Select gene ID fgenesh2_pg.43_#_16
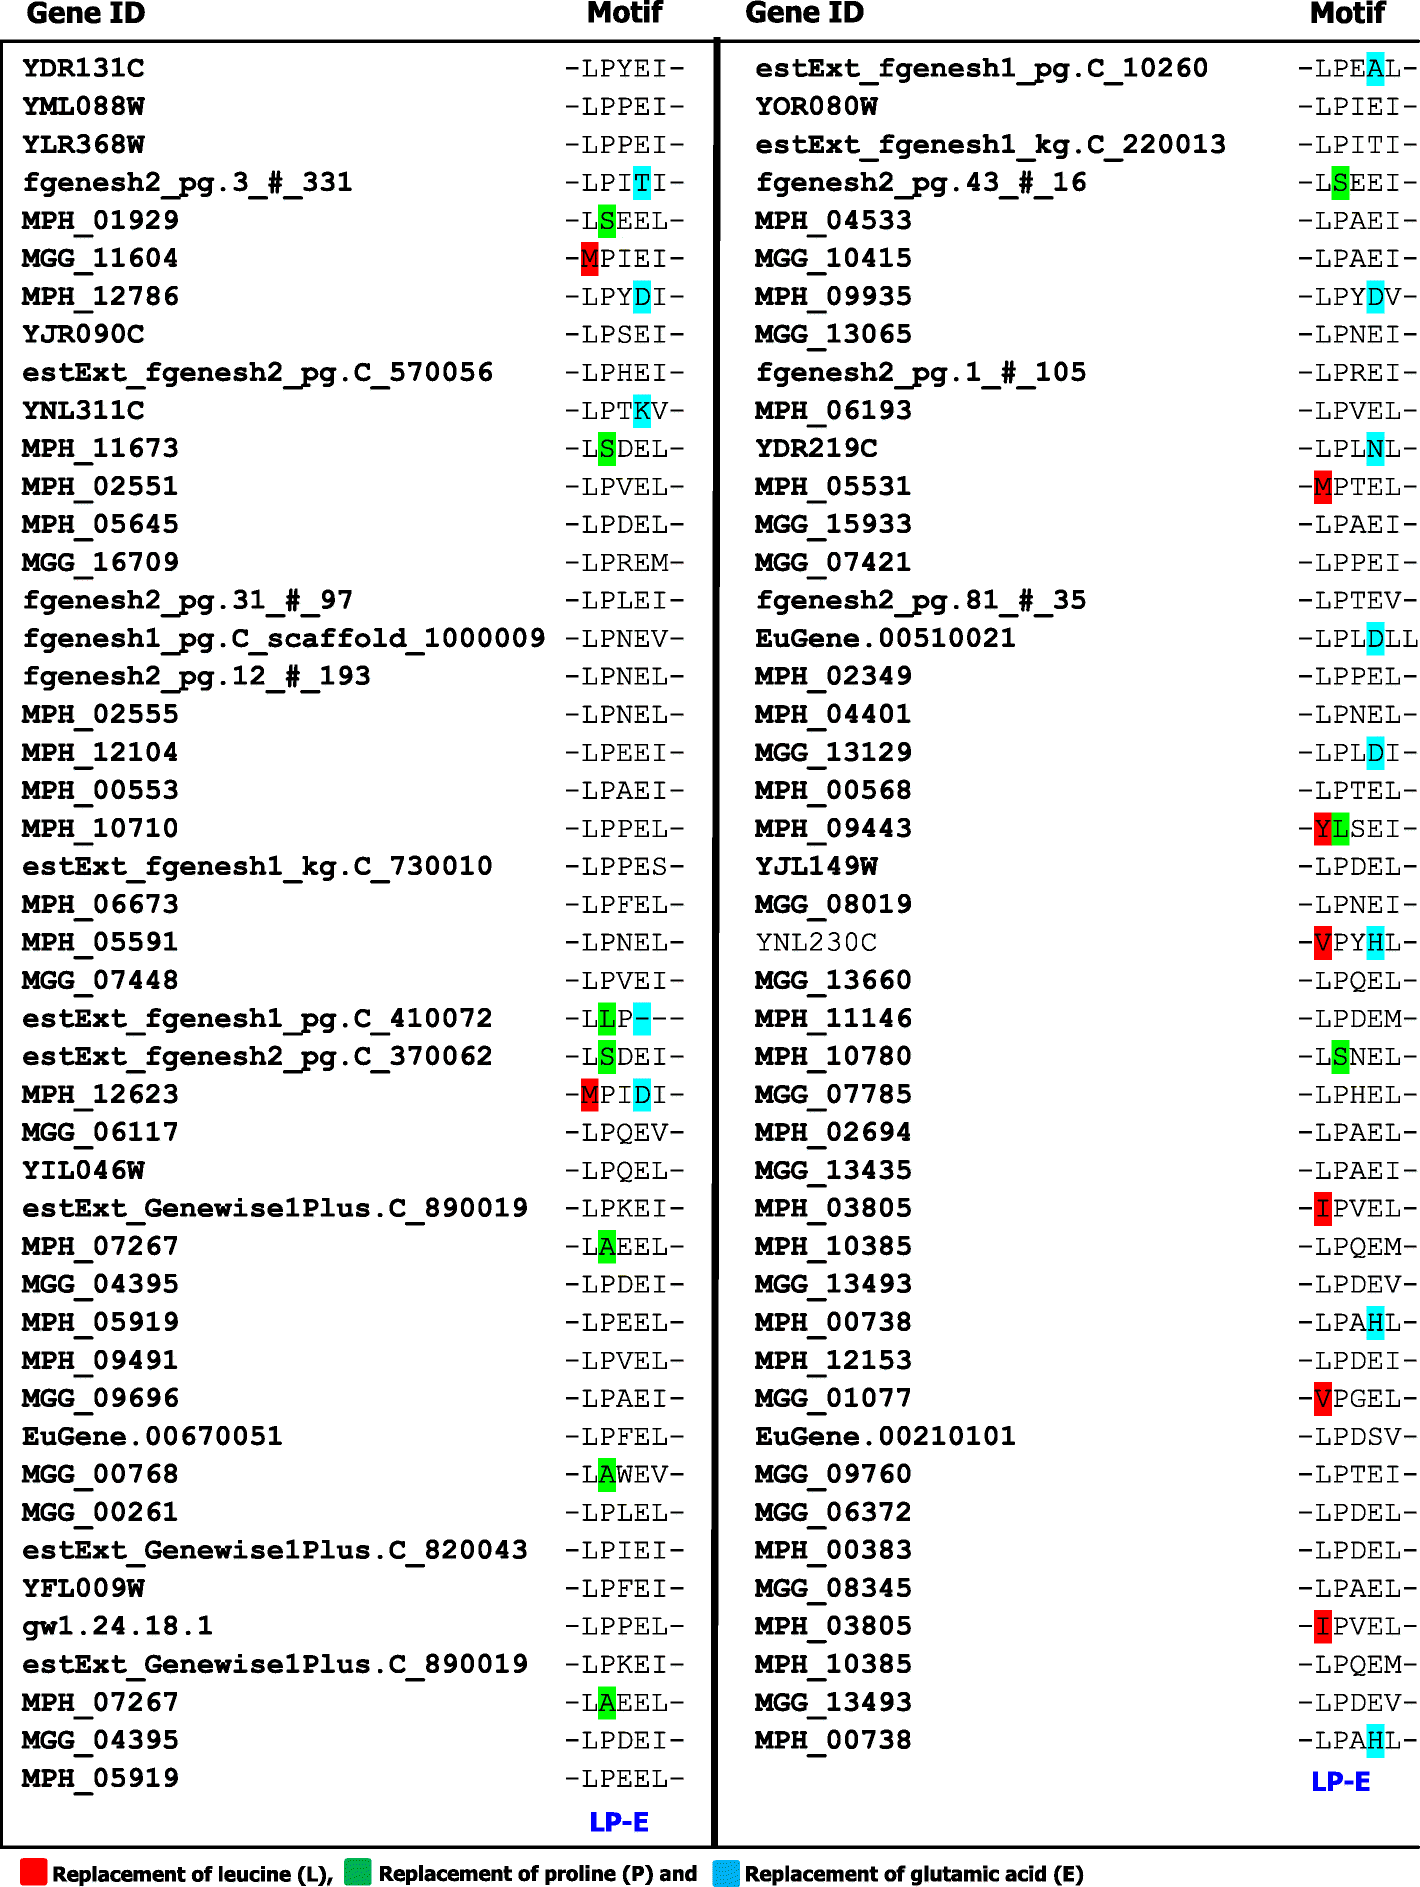This screenshot has height=1887, width=1420. click(921, 182)
